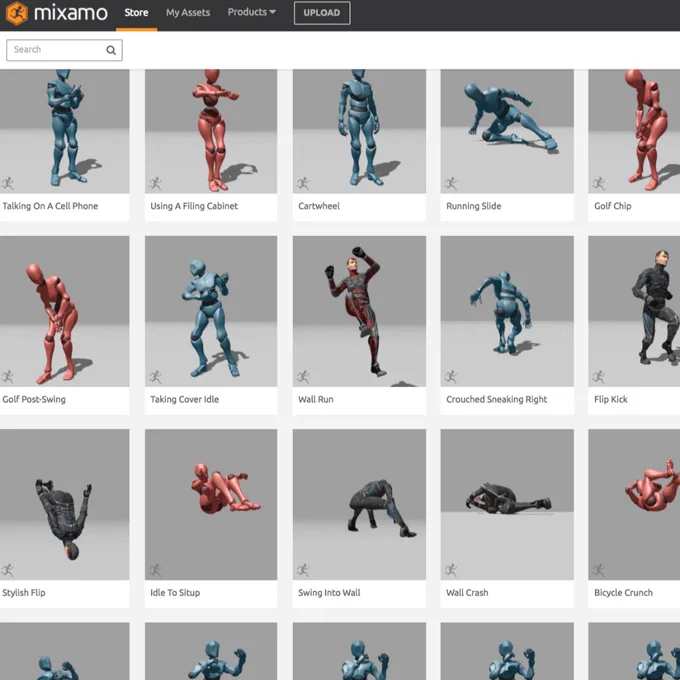Click the 'Stylish Flip' title text
The height and width of the screenshot is (680, 680).
[24, 593]
